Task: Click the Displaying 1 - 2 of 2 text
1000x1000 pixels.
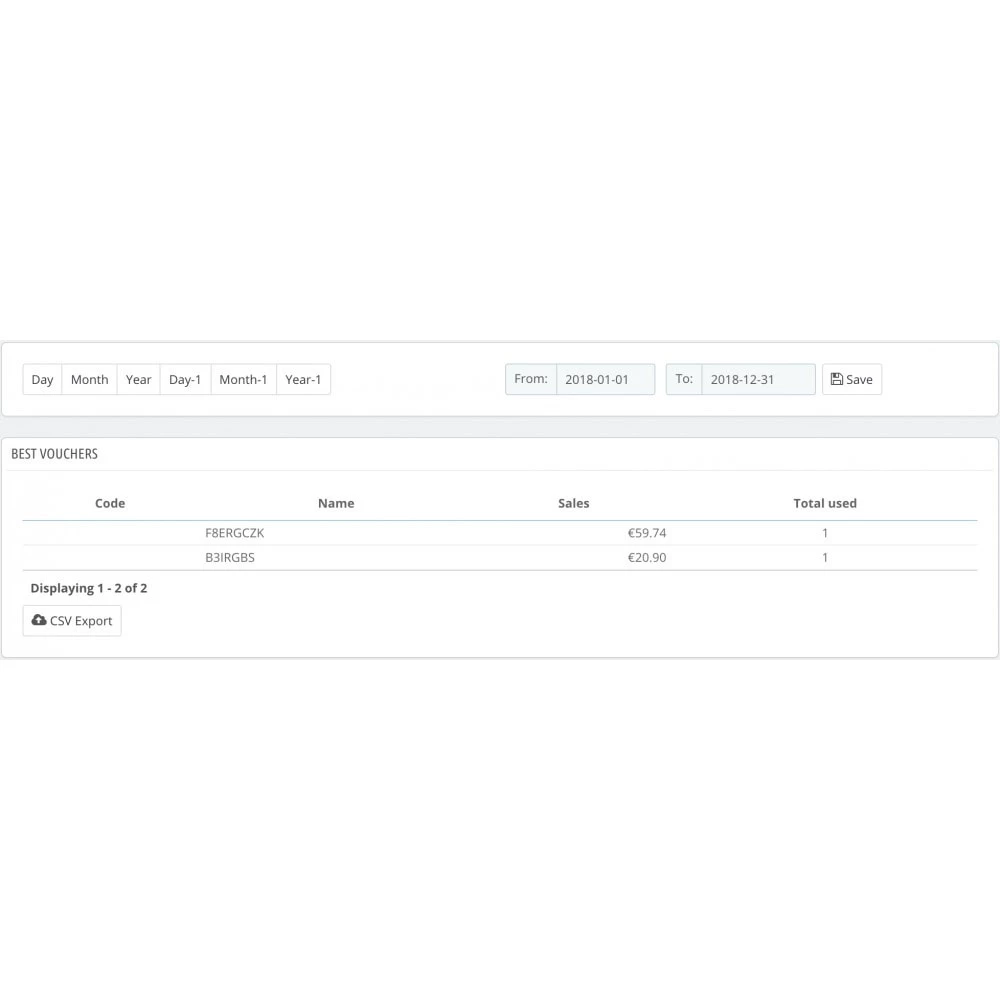Action: pos(89,588)
